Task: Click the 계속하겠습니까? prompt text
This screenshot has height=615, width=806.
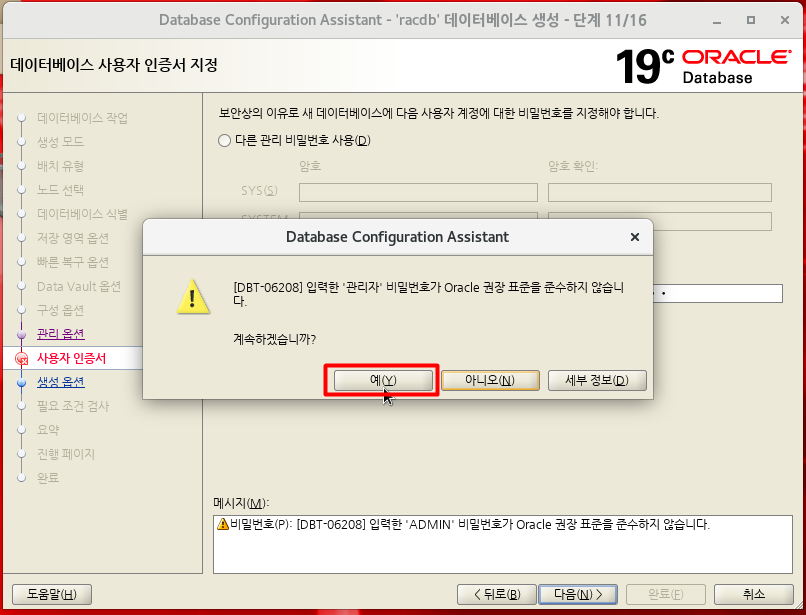Action: 274,339
